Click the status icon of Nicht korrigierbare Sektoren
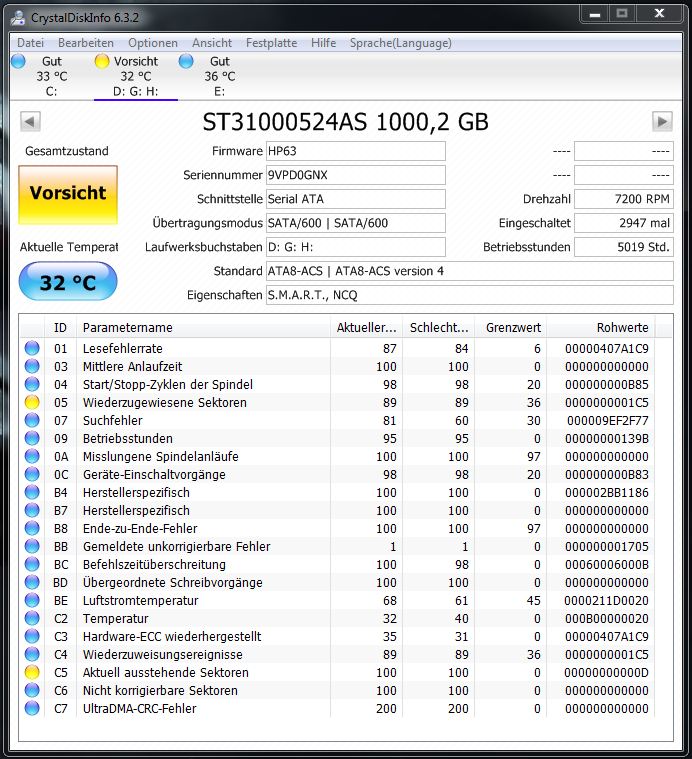Viewport: 692px width, 759px height. 32,690
